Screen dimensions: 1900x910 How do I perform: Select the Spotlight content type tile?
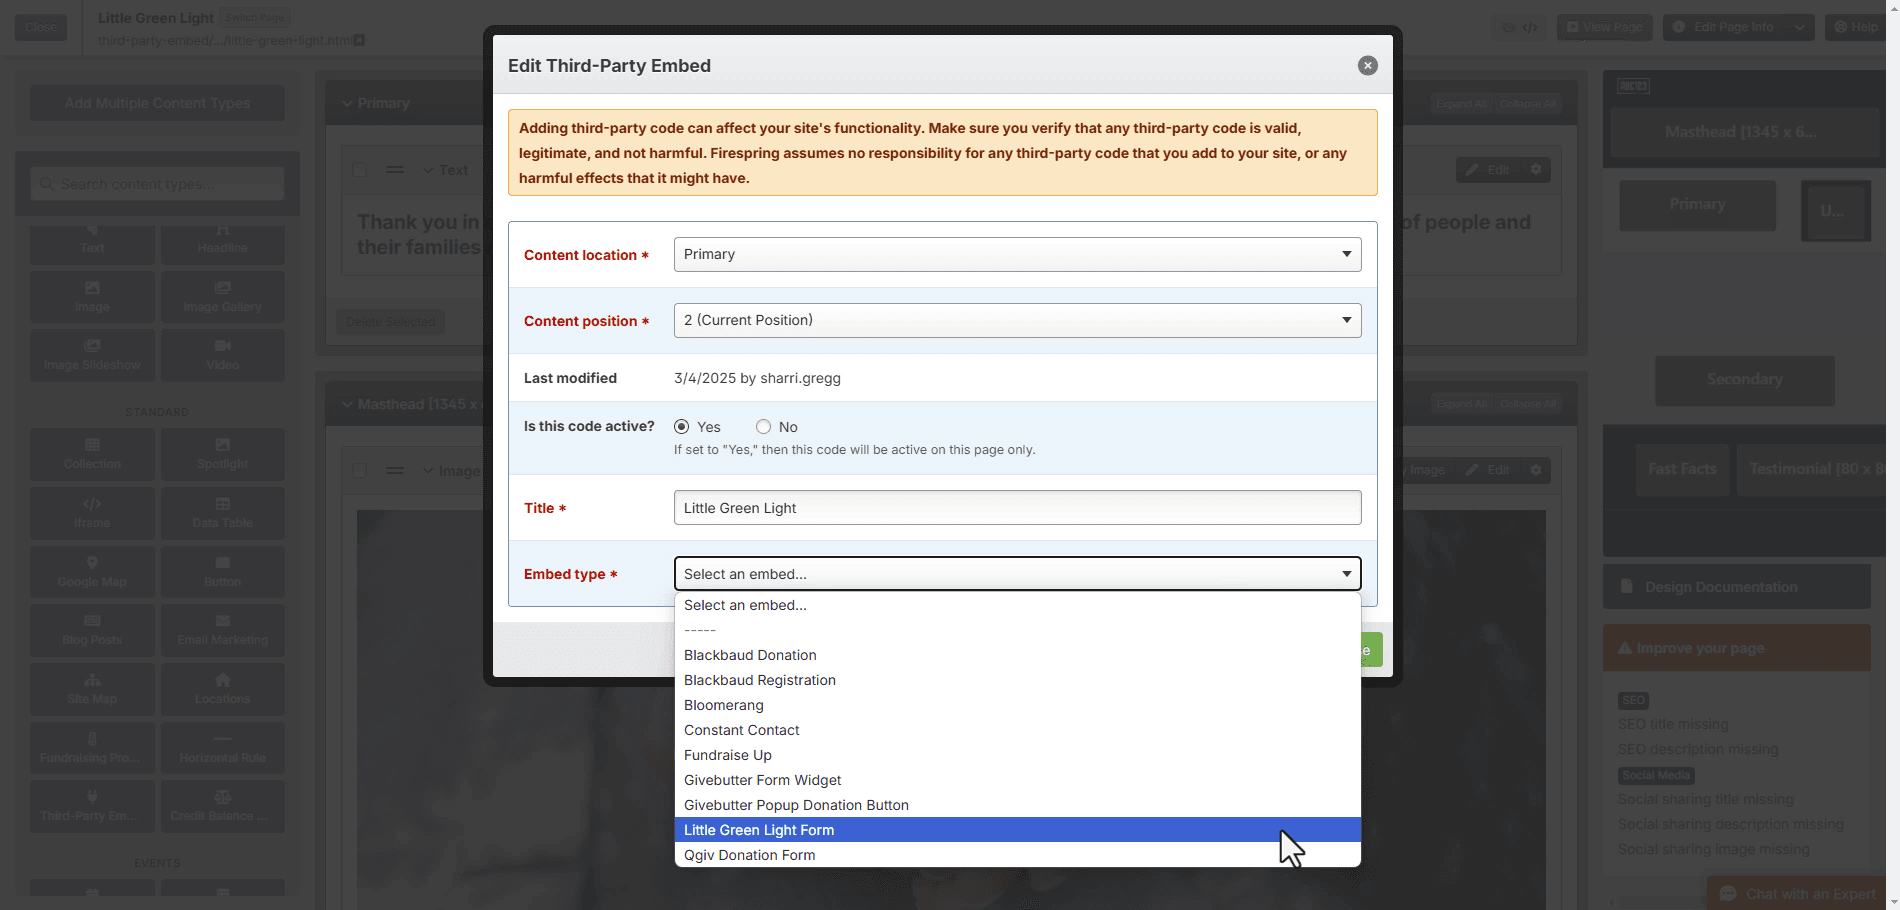(223, 454)
